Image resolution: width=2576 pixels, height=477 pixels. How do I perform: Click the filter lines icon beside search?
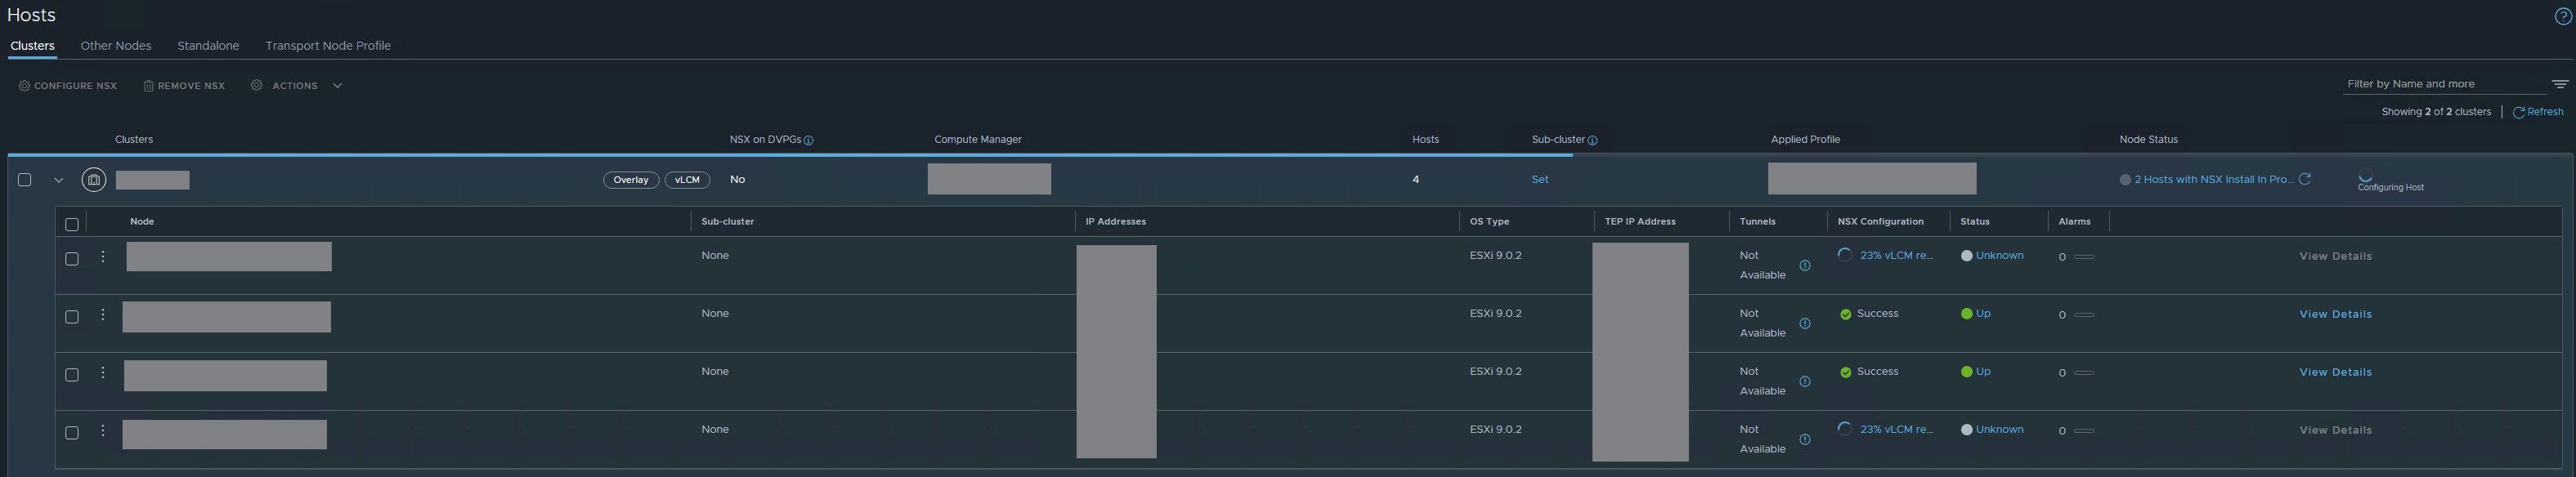coord(2559,85)
